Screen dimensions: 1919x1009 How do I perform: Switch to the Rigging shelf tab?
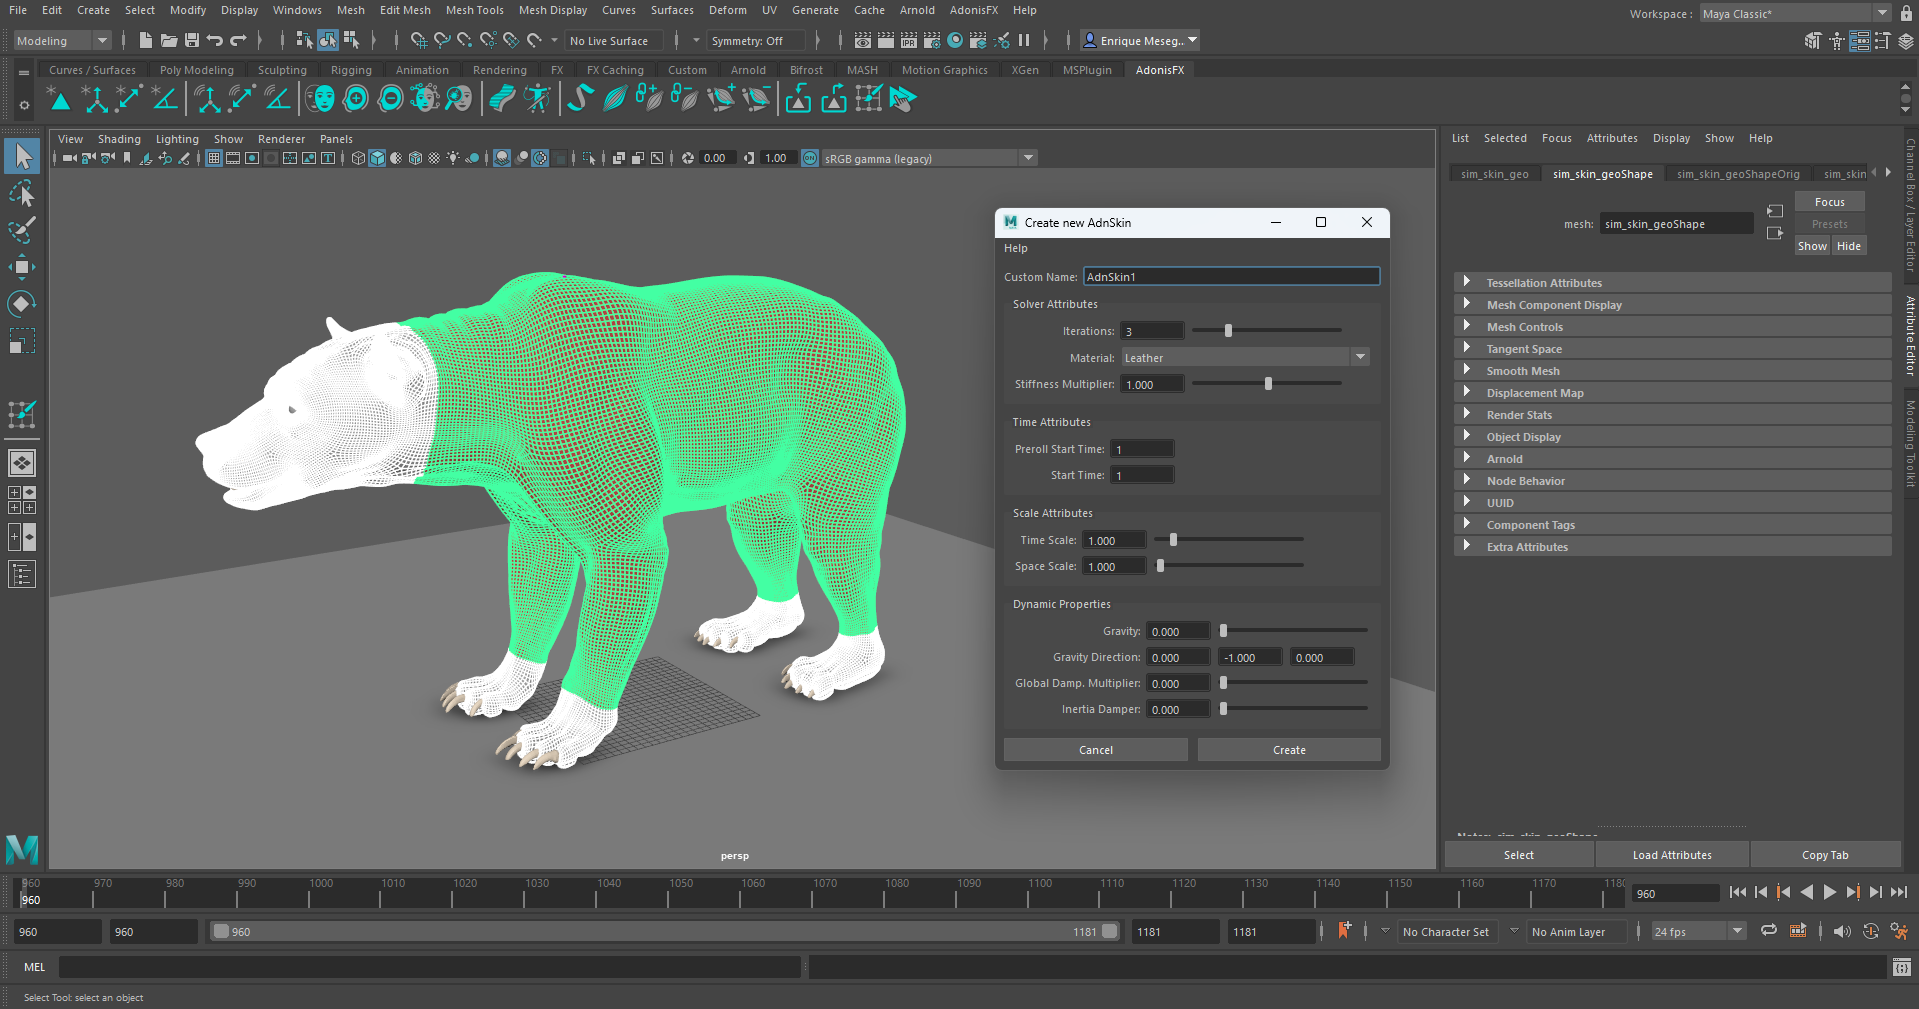click(x=351, y=70)
